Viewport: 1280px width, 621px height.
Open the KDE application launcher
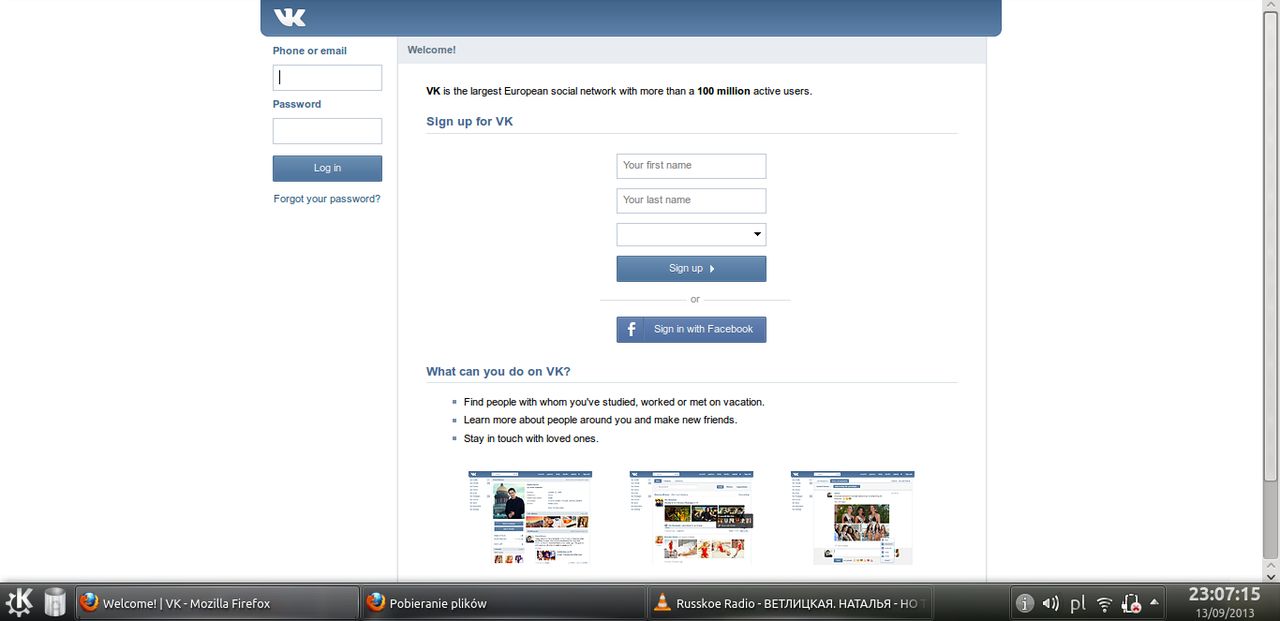click(x=20, y=602)
